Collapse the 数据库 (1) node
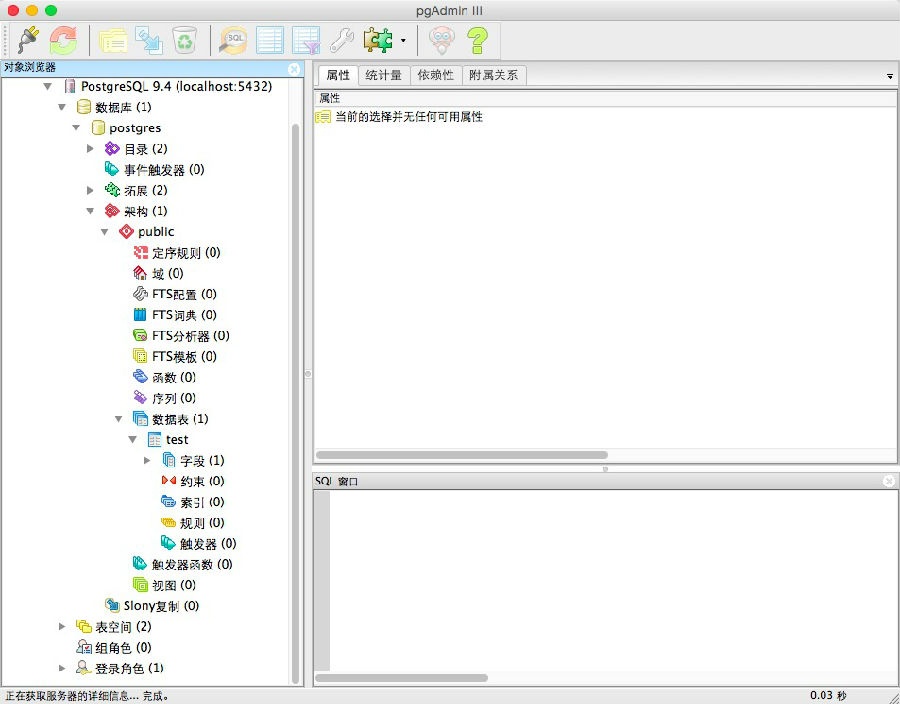 62,107
